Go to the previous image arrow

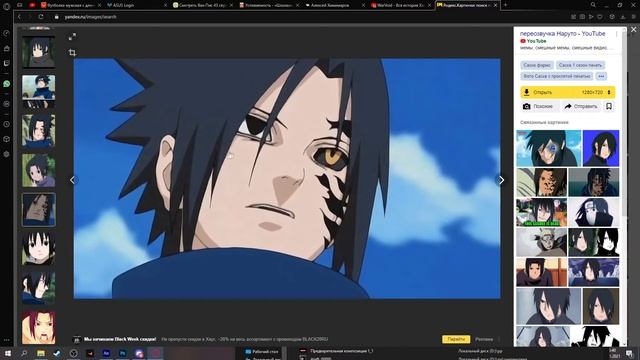[72, 180]
